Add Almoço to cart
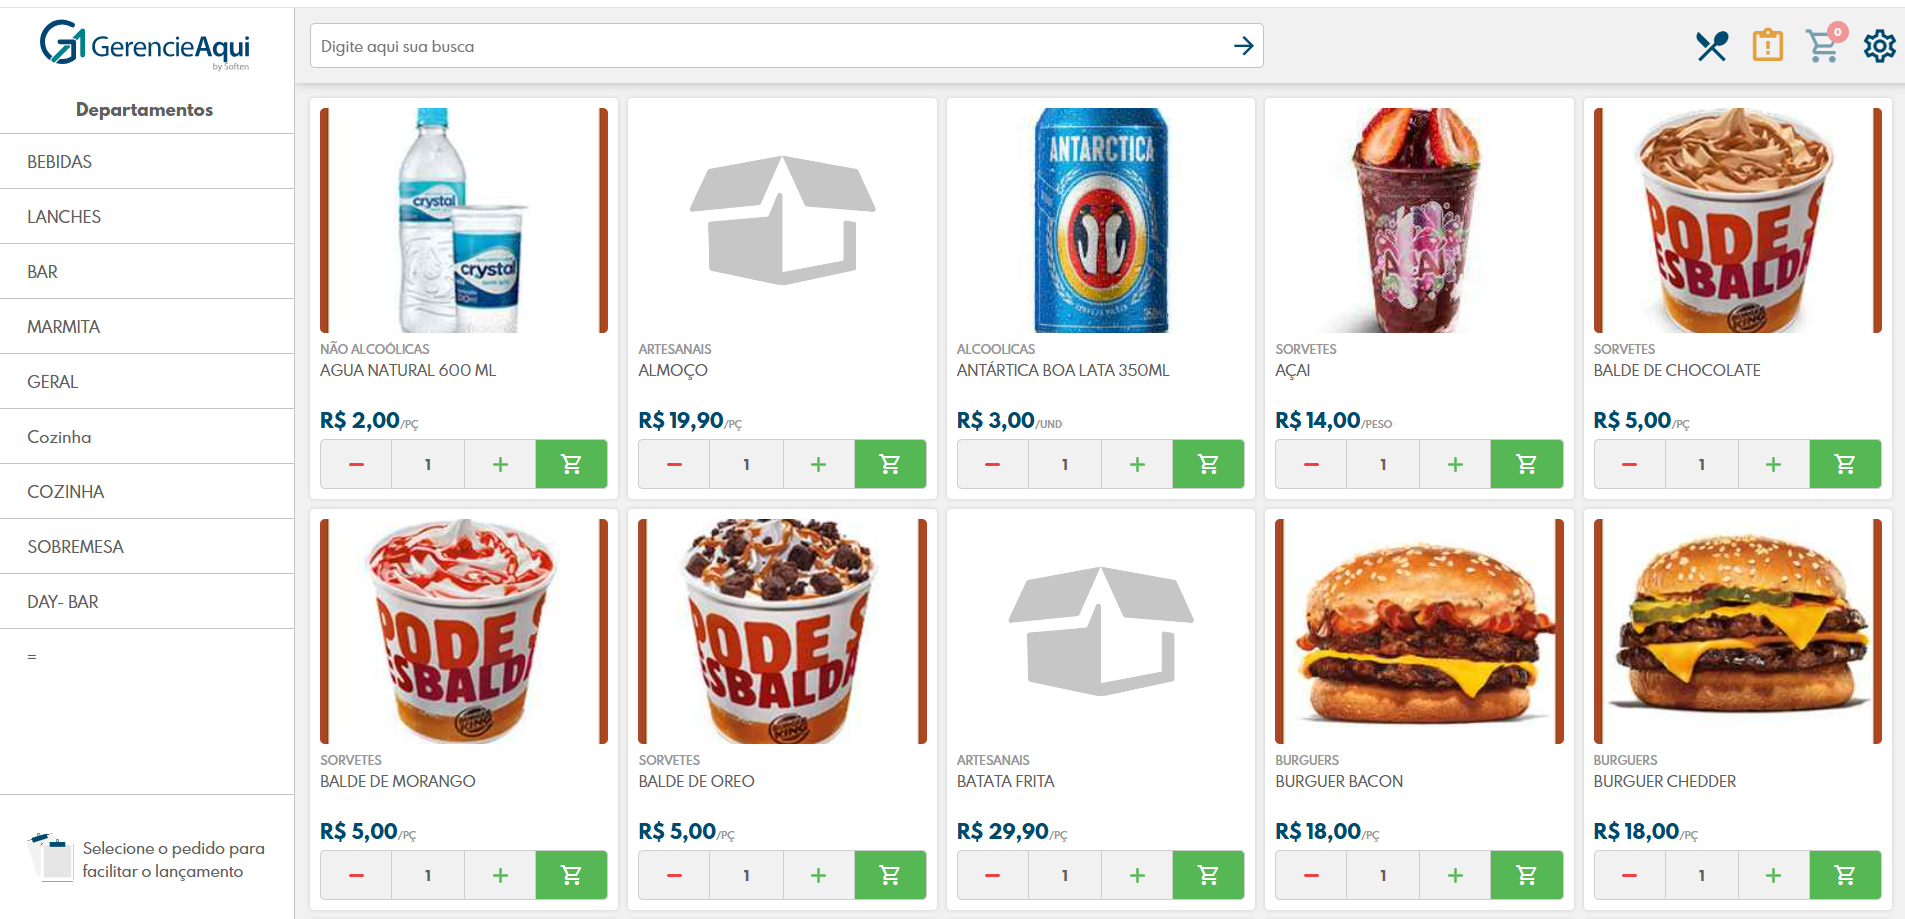This screenshot has width=1905, height=919. [890, 464]
